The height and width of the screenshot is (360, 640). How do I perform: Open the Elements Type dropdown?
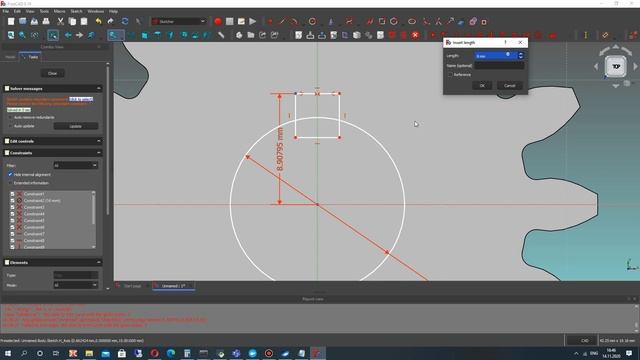76,275
